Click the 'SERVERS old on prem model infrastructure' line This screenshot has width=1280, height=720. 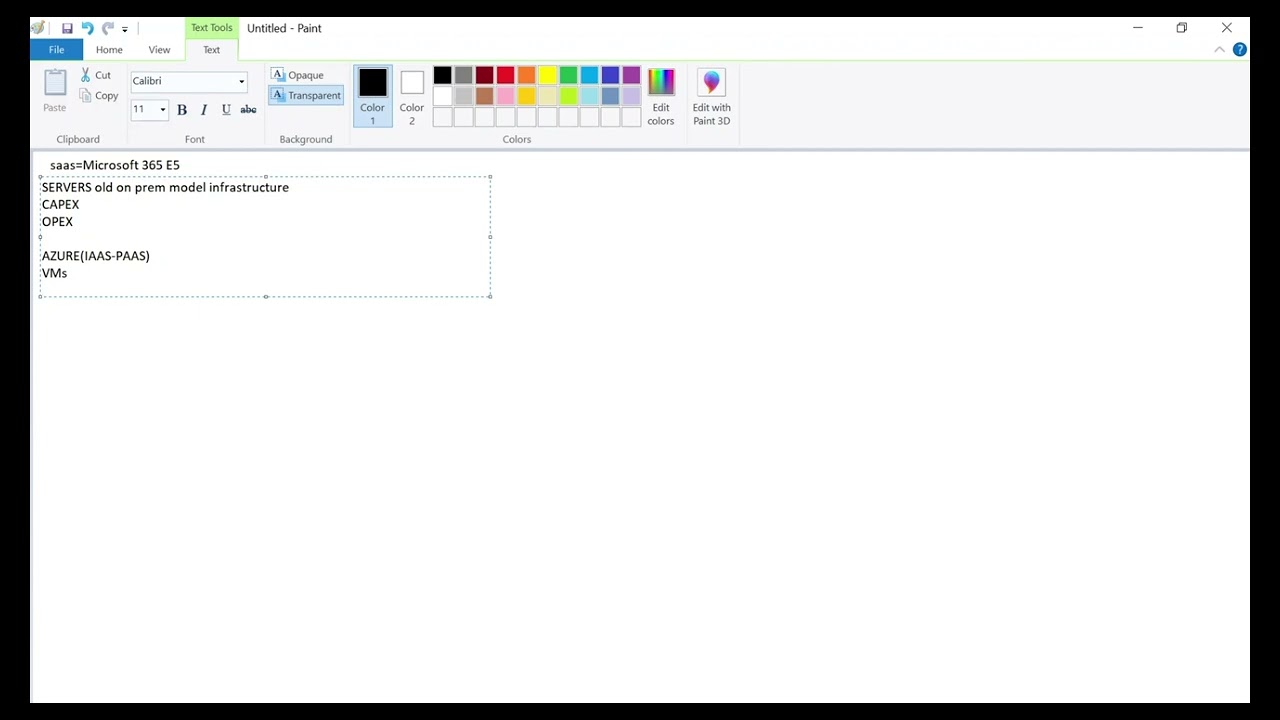click(165, 187)
